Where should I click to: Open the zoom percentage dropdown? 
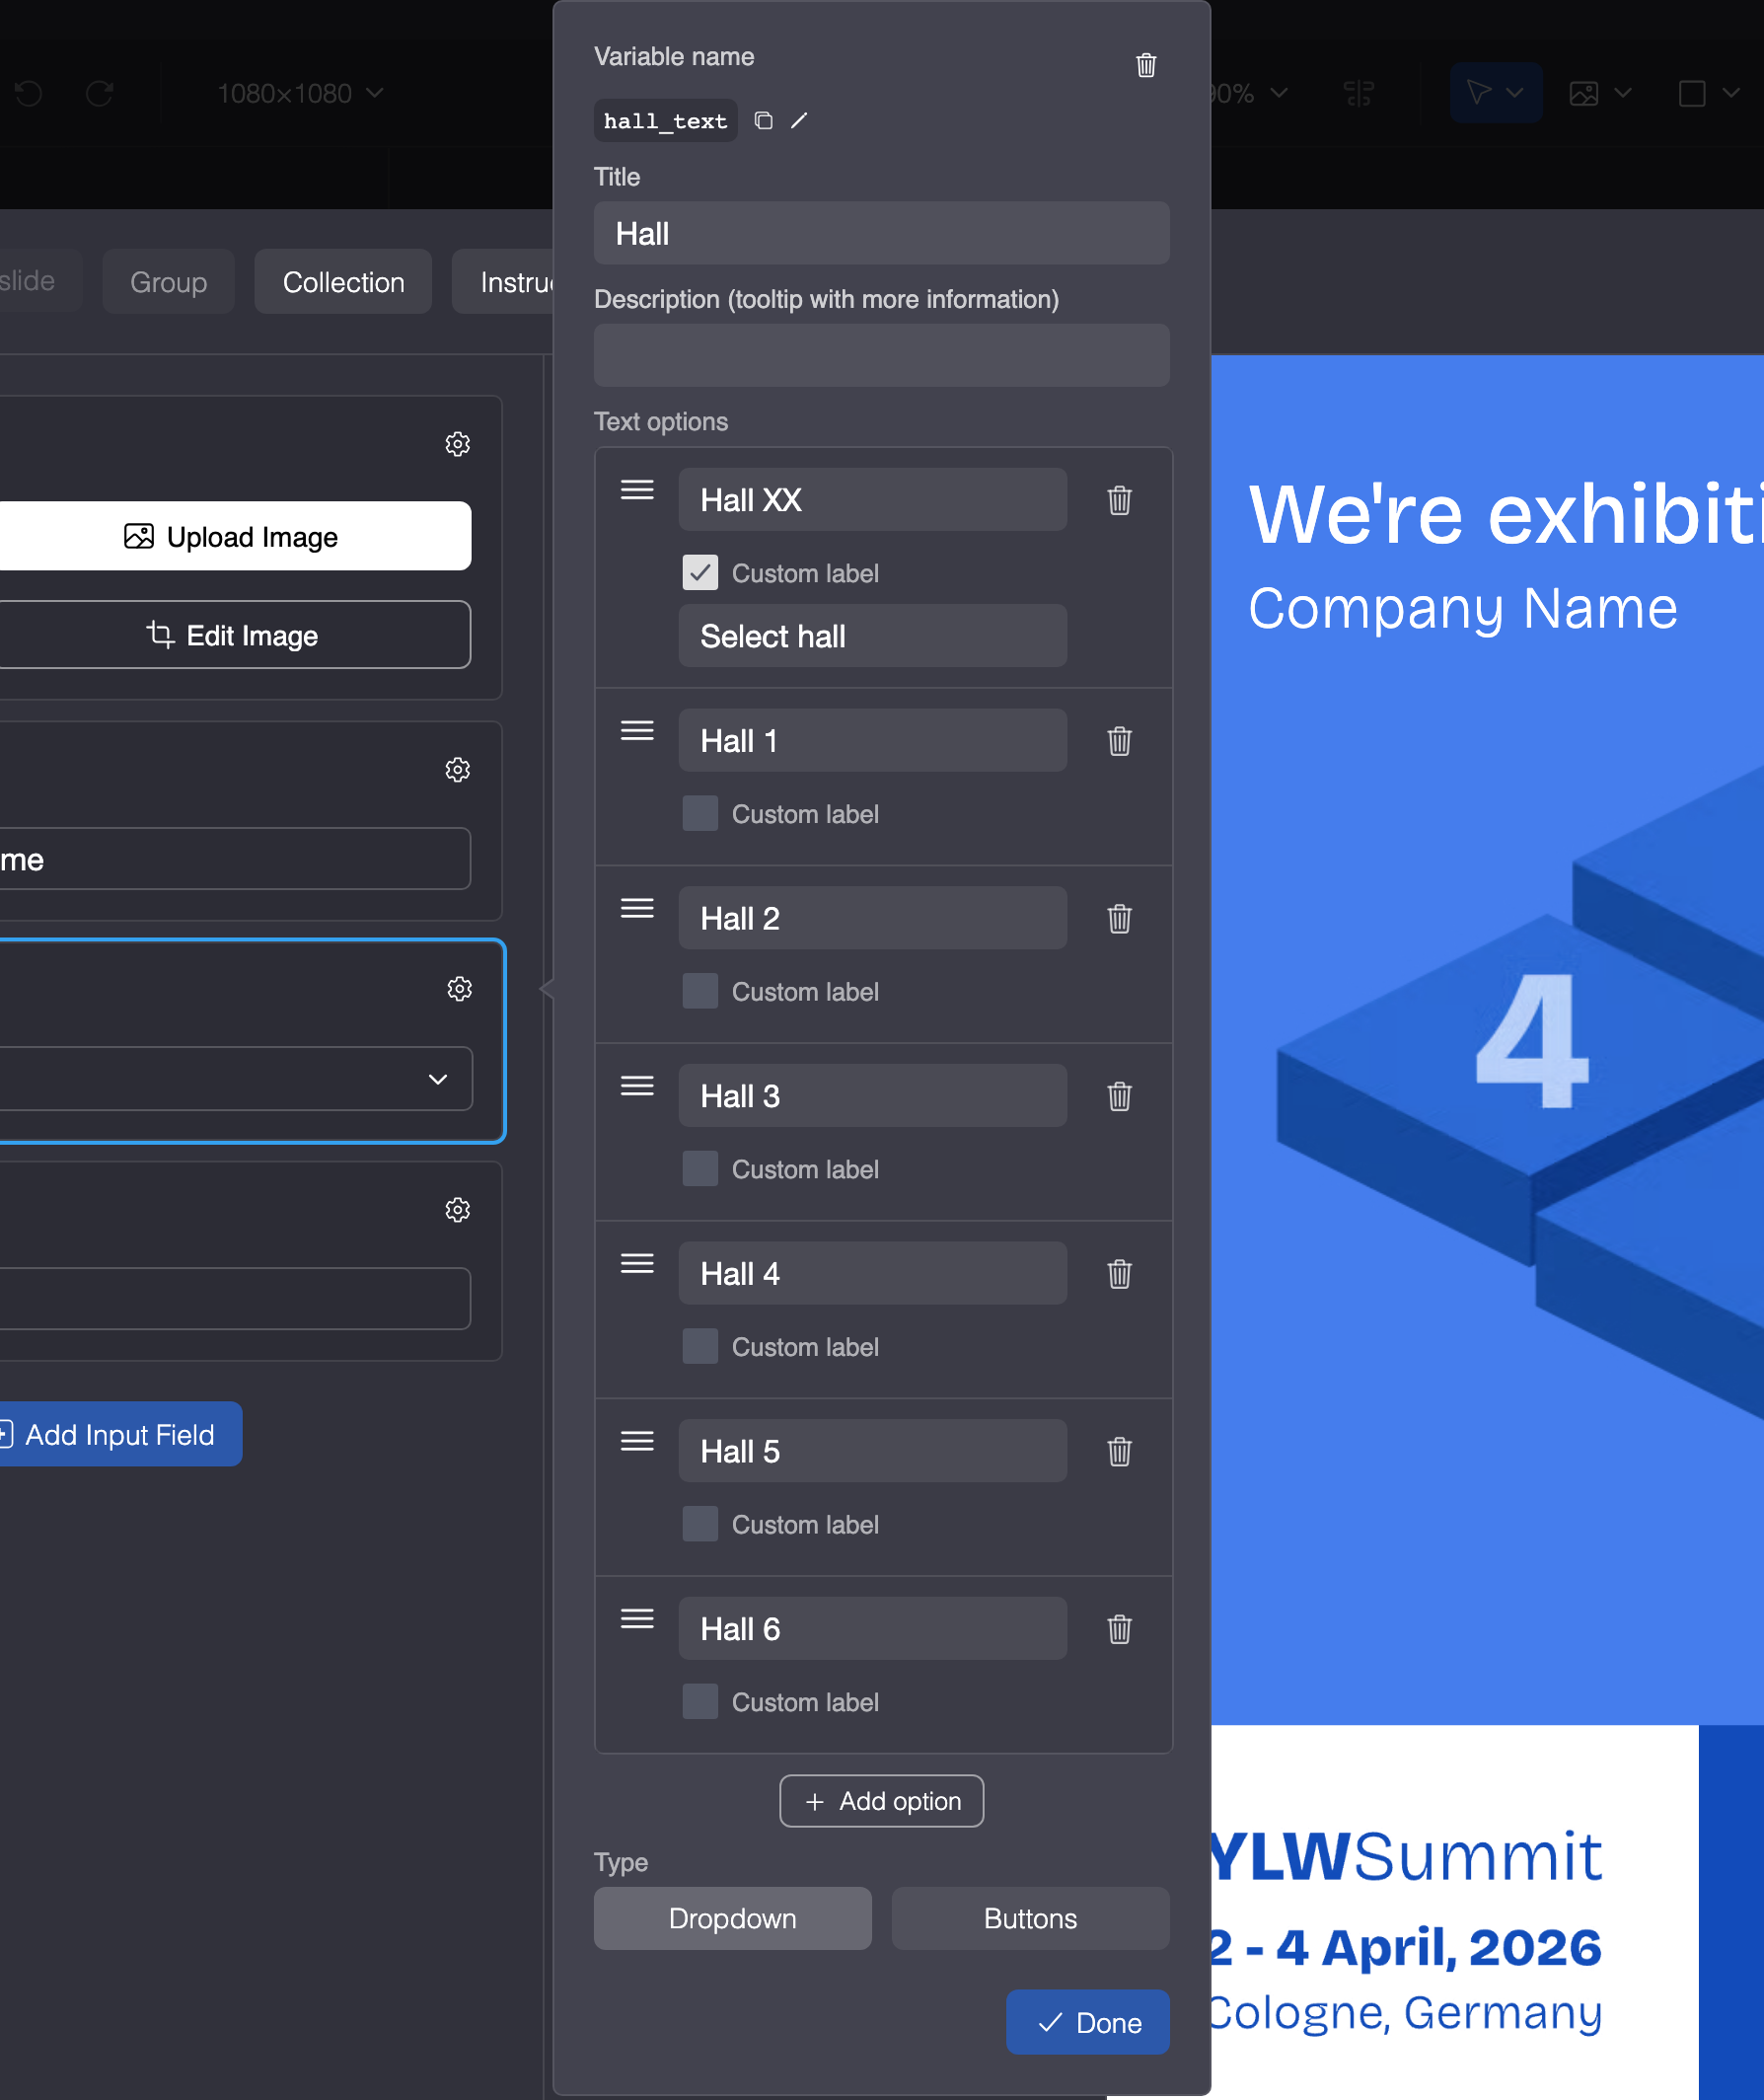click(1250, 94)
